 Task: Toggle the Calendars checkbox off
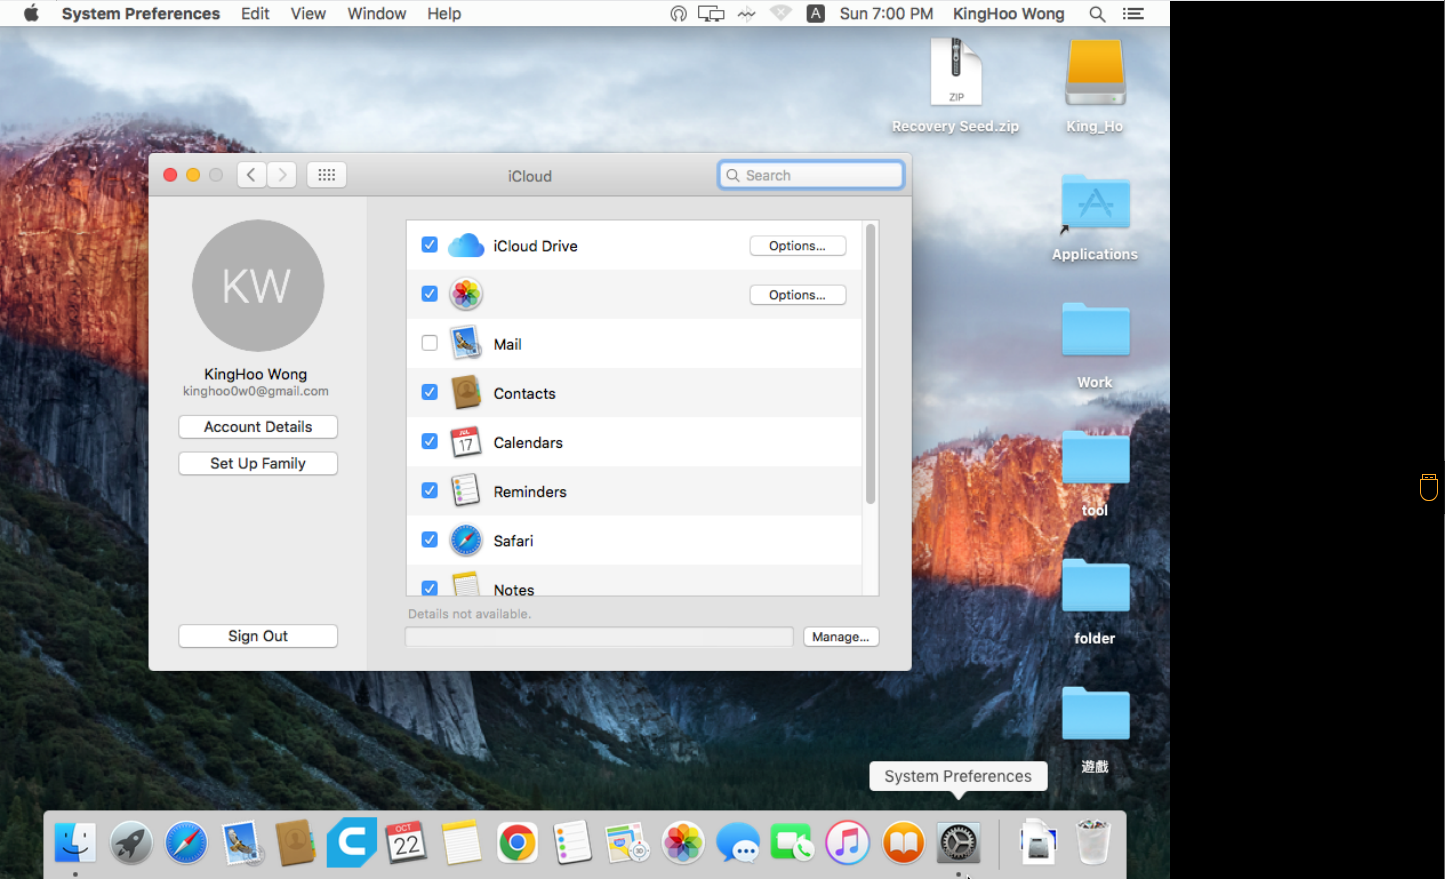tap(430, 441)
